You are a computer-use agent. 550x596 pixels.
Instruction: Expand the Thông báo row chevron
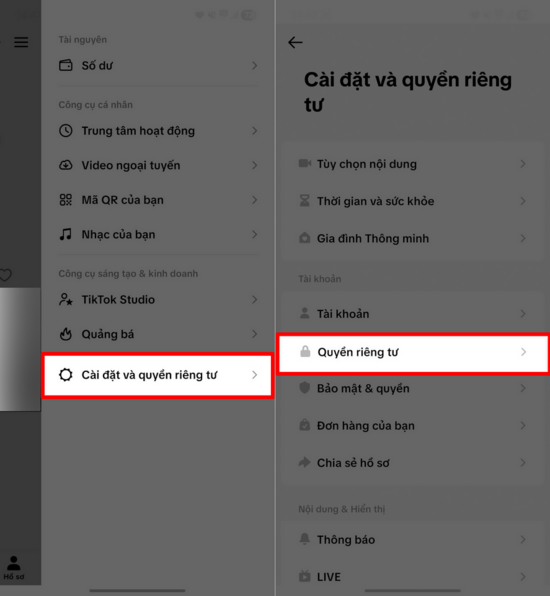pos(523,539)
